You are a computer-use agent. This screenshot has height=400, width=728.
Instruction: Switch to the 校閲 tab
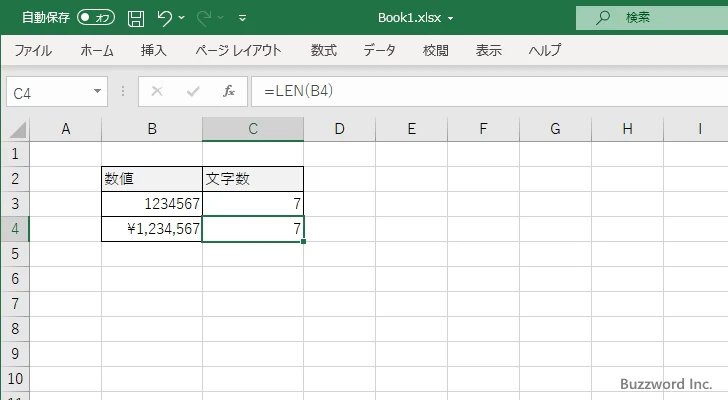pos(436,50)
